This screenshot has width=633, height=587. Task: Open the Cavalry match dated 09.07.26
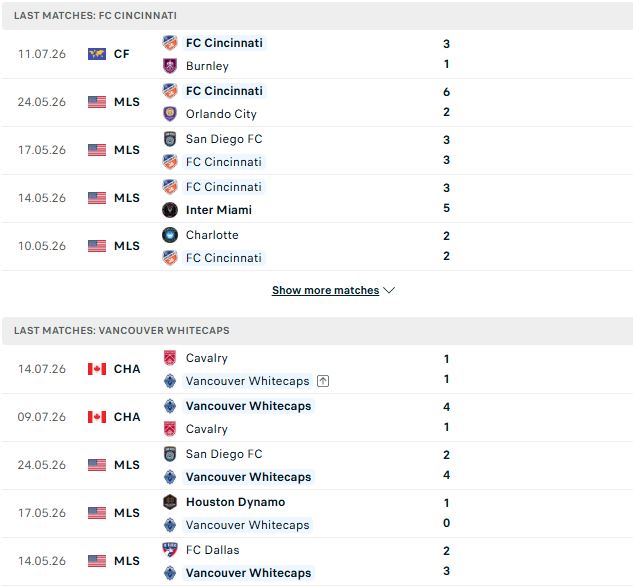click(x=316, y=417)
